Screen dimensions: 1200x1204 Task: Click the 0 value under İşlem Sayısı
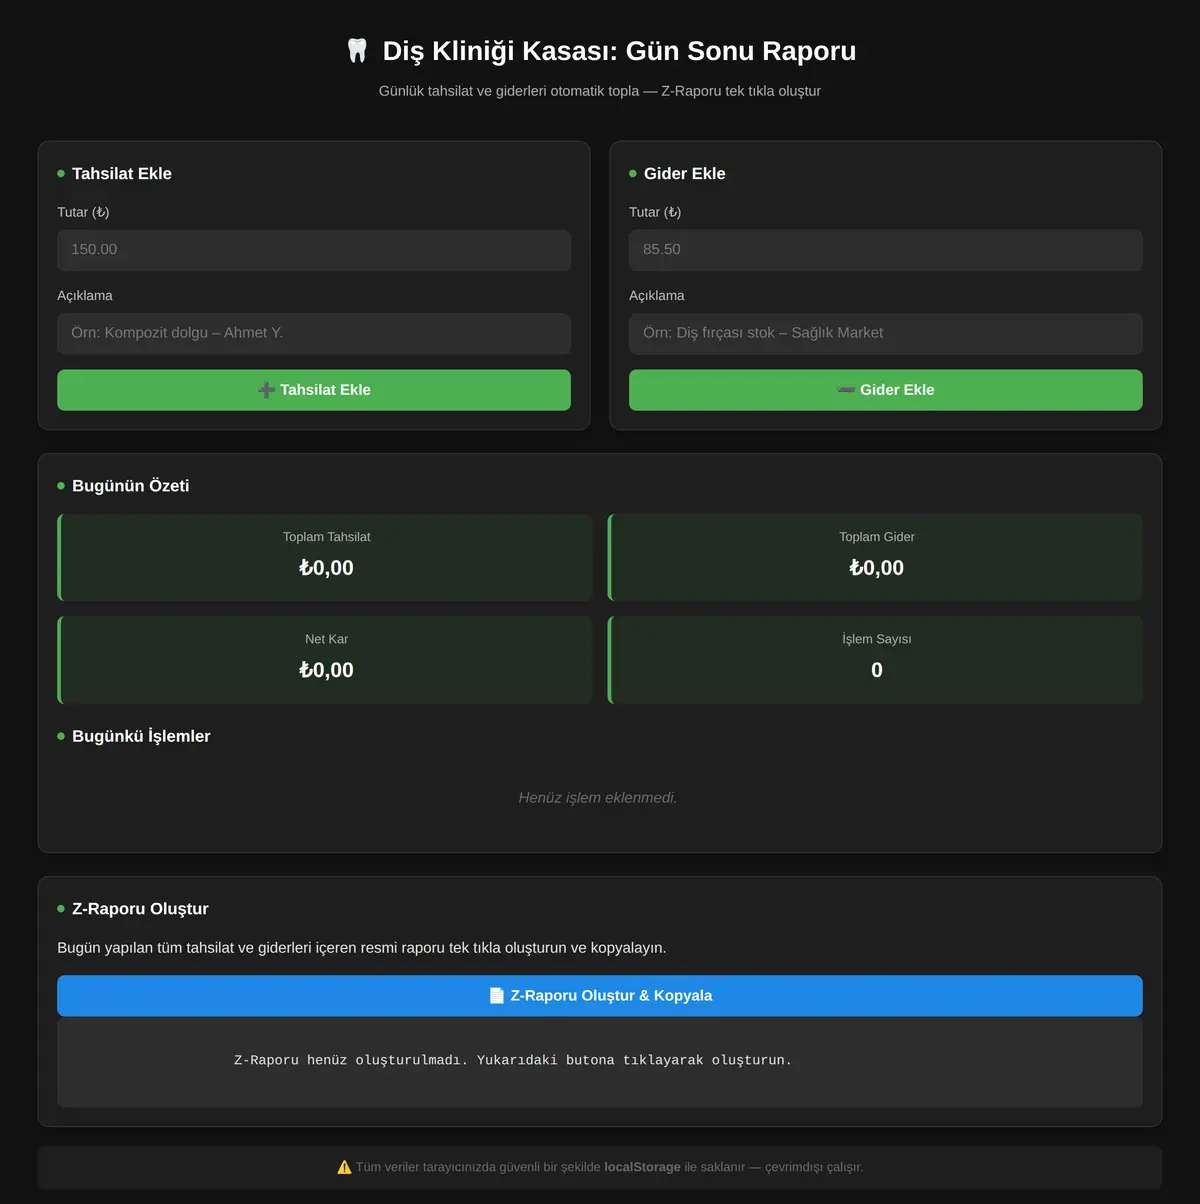coord(877,670)
